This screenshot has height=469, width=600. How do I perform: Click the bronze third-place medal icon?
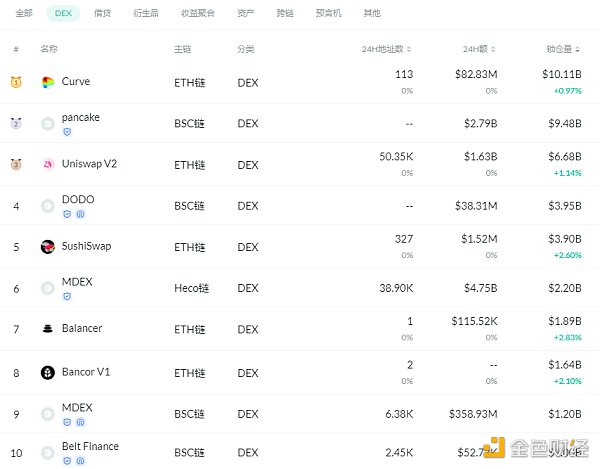(x=16, y=164)
